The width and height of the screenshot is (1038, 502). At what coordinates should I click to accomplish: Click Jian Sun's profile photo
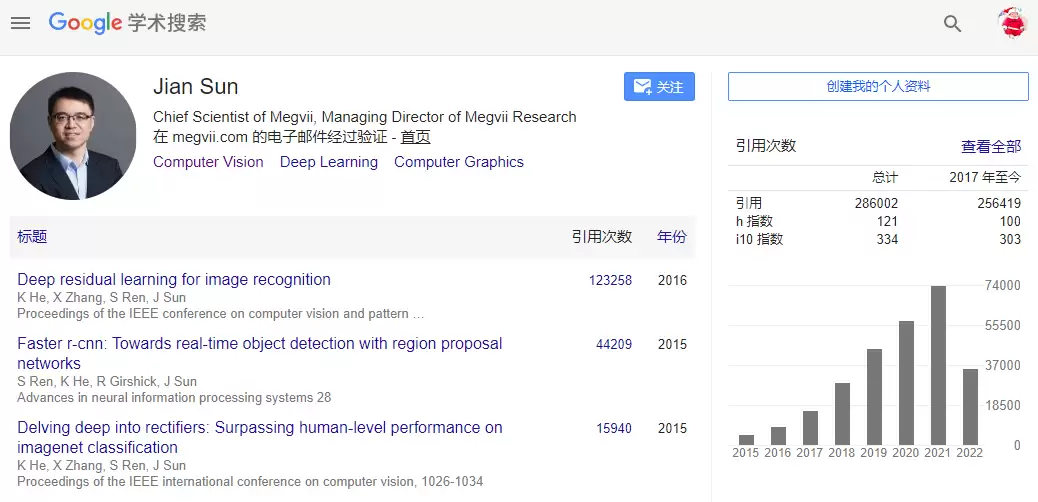pyautogui.click(x=73, y=136)
